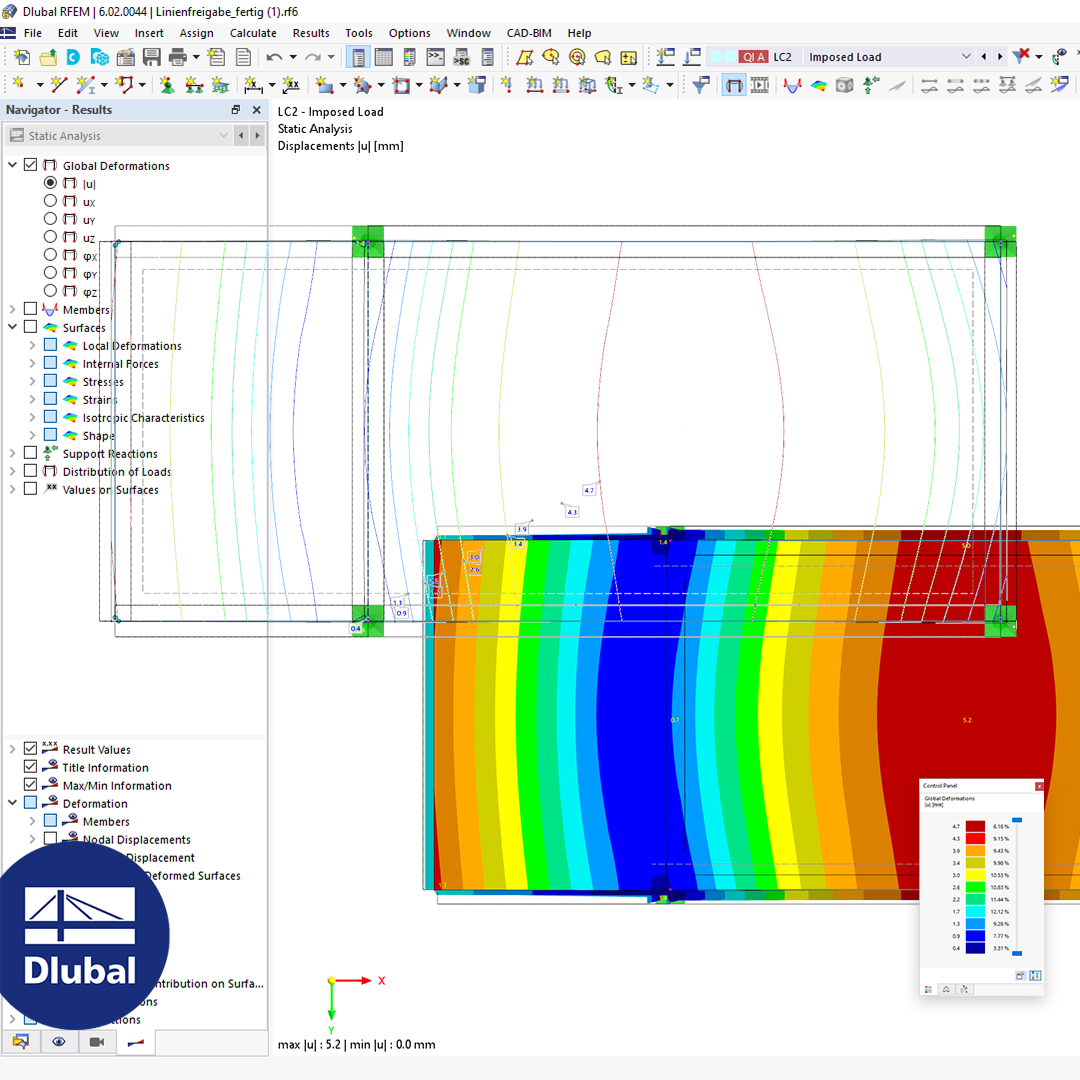Uncheck the Title Information checkbox
Viewport: 1080px width, 1080px height.
[x=30, y=767]
